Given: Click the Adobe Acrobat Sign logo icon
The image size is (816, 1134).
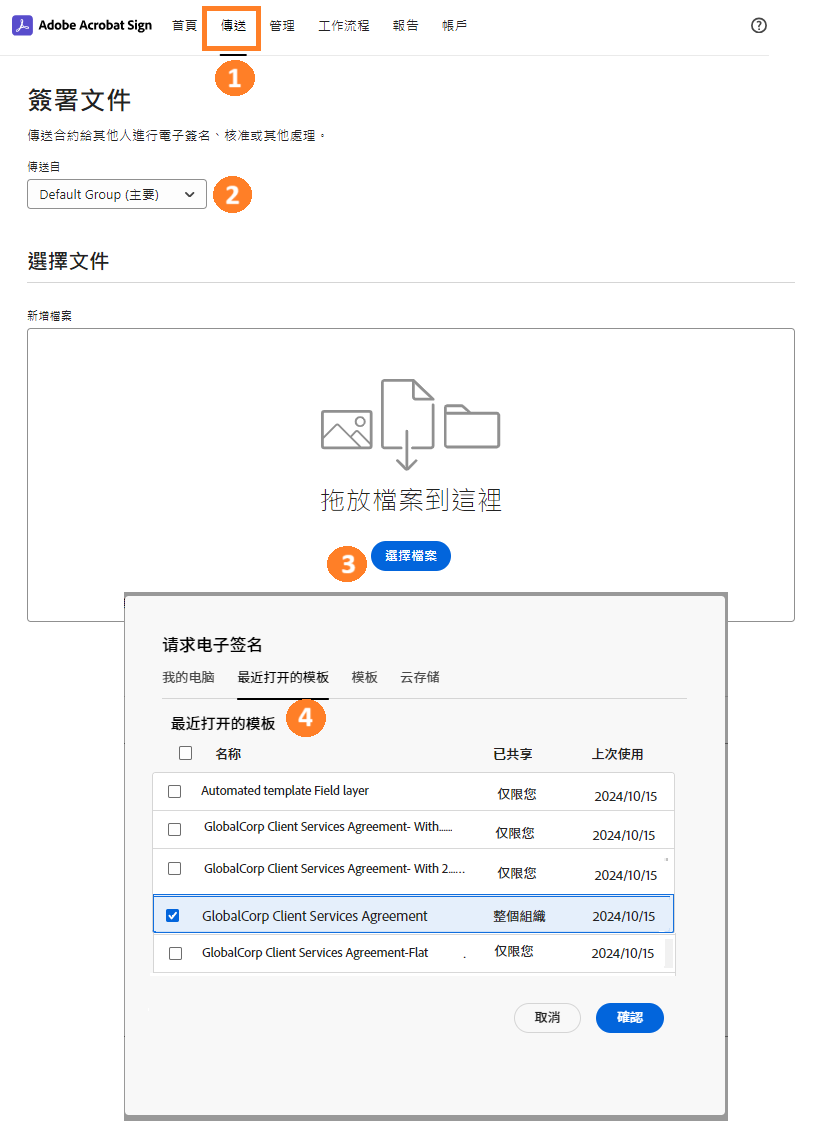Looking at the screenshot, I should pos(21,25).
